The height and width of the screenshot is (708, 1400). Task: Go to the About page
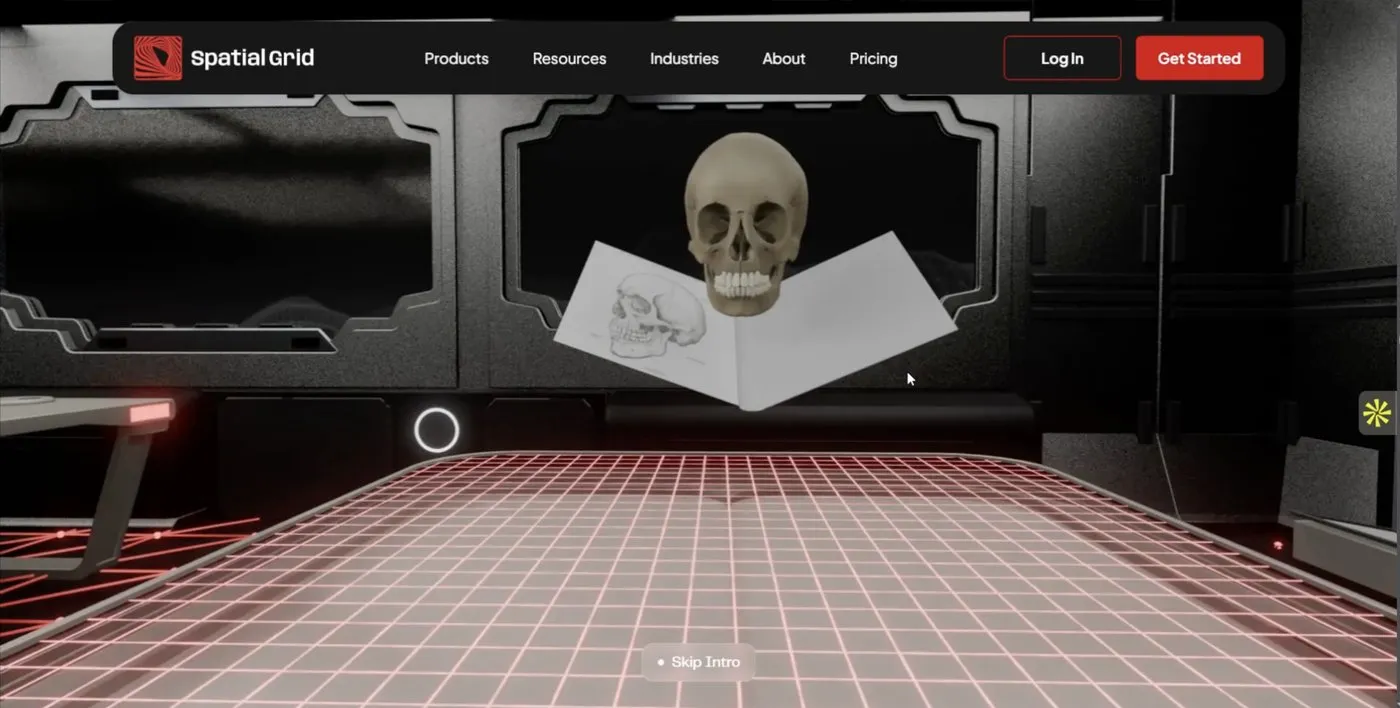pyautogui.click(x=784, y=59)
